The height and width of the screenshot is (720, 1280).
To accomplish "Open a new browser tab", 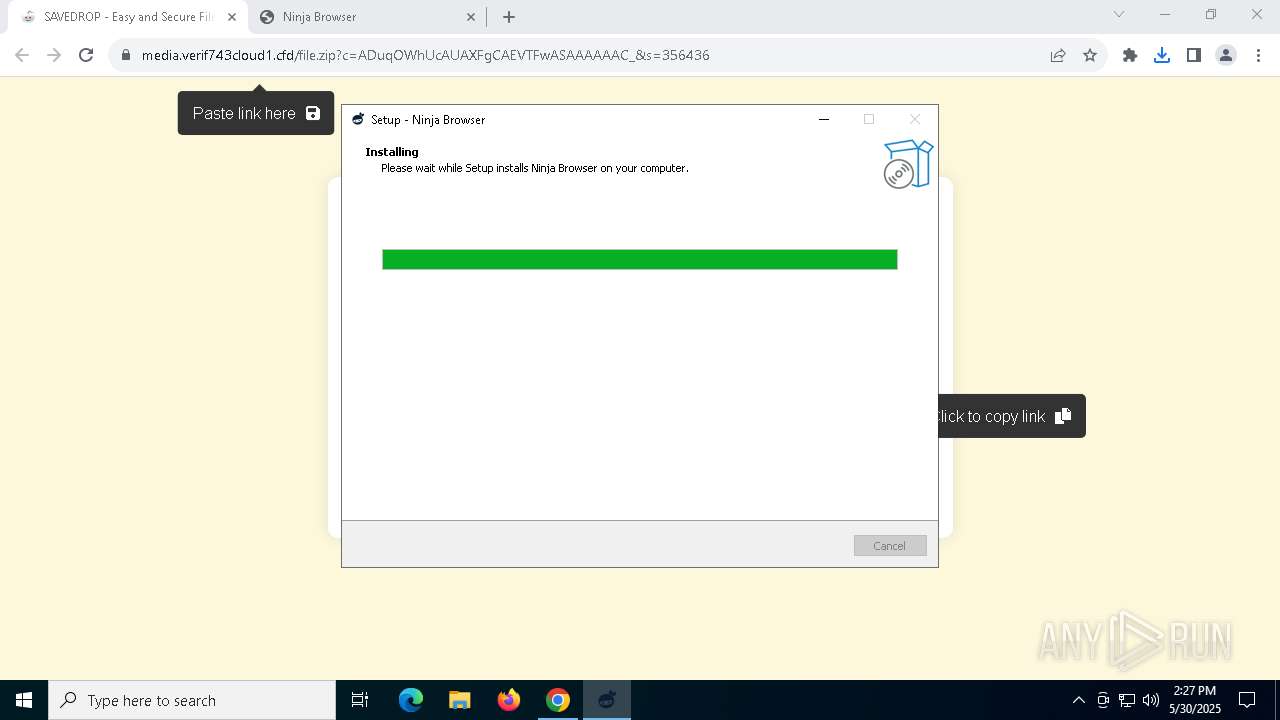I will click(x=509, y=17).
